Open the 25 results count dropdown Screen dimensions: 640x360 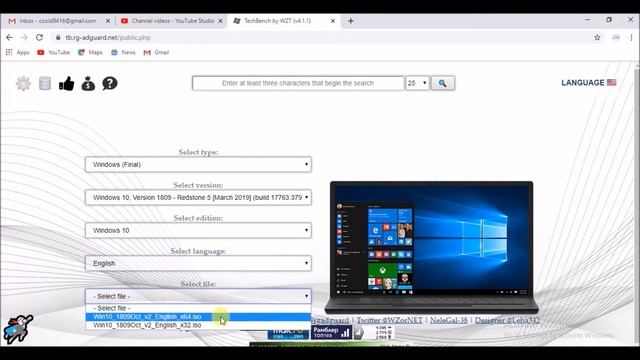417,83
